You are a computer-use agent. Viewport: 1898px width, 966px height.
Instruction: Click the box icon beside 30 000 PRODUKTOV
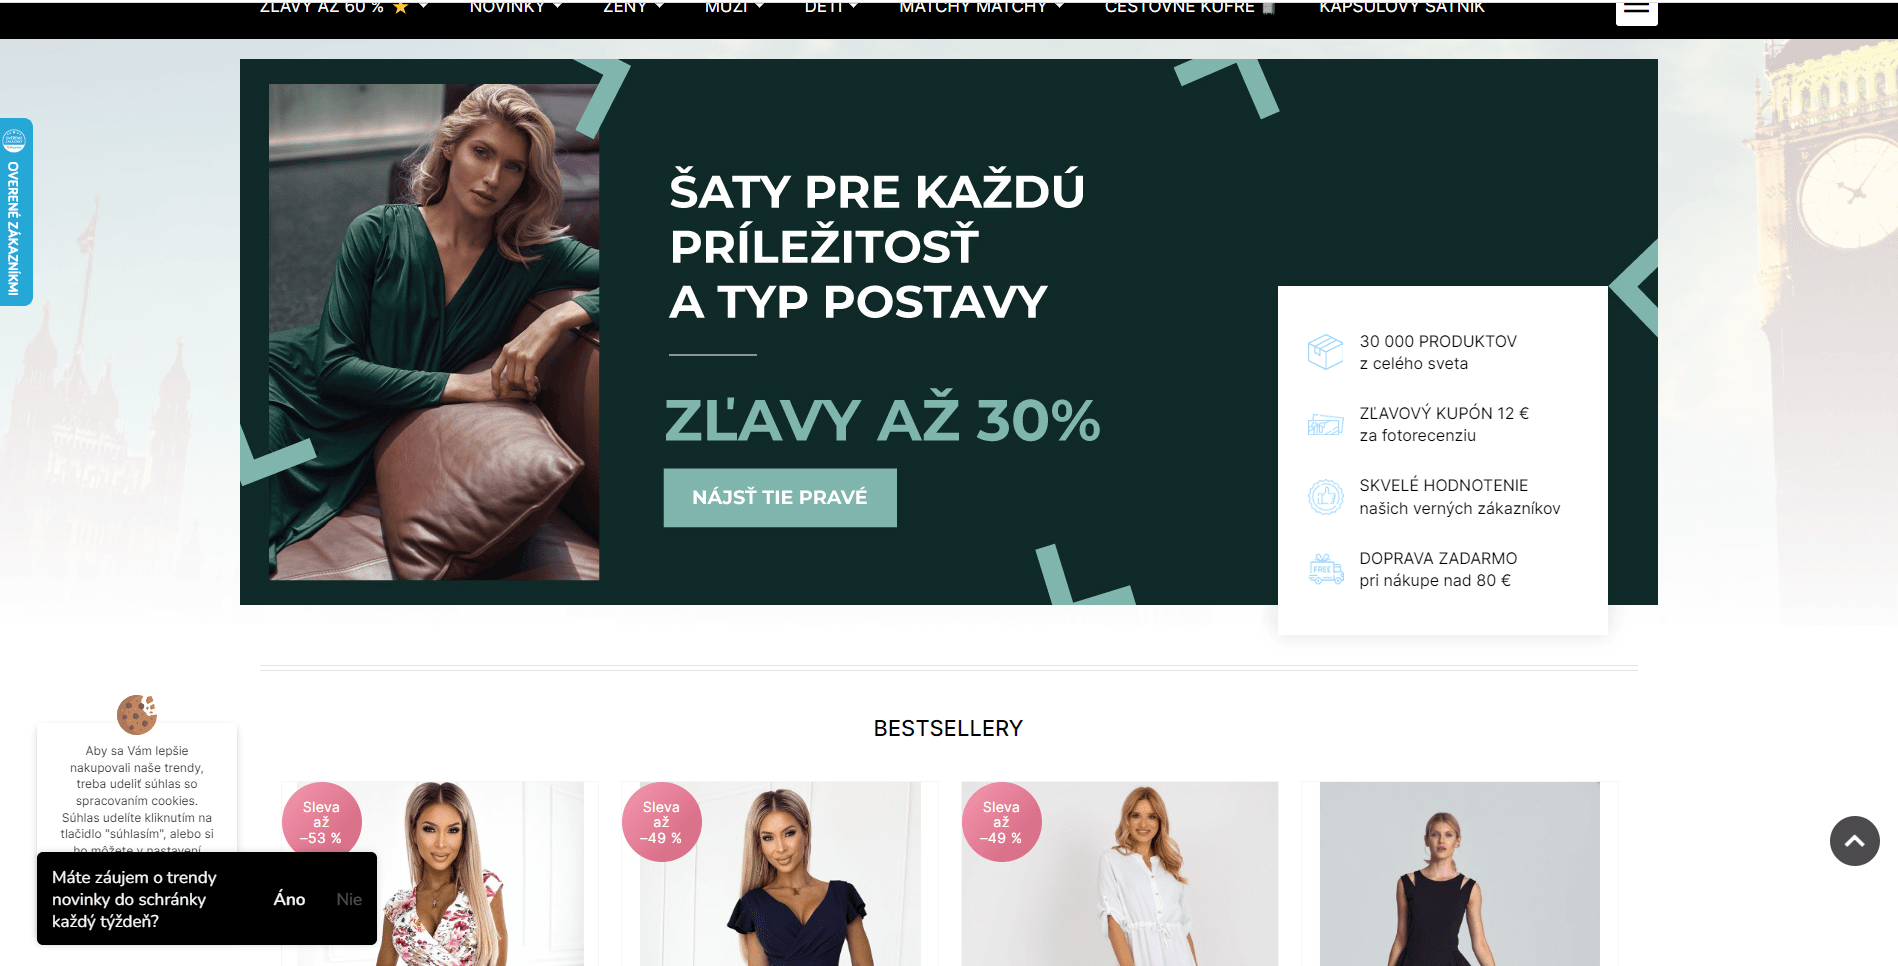[x=1325, y=352]
